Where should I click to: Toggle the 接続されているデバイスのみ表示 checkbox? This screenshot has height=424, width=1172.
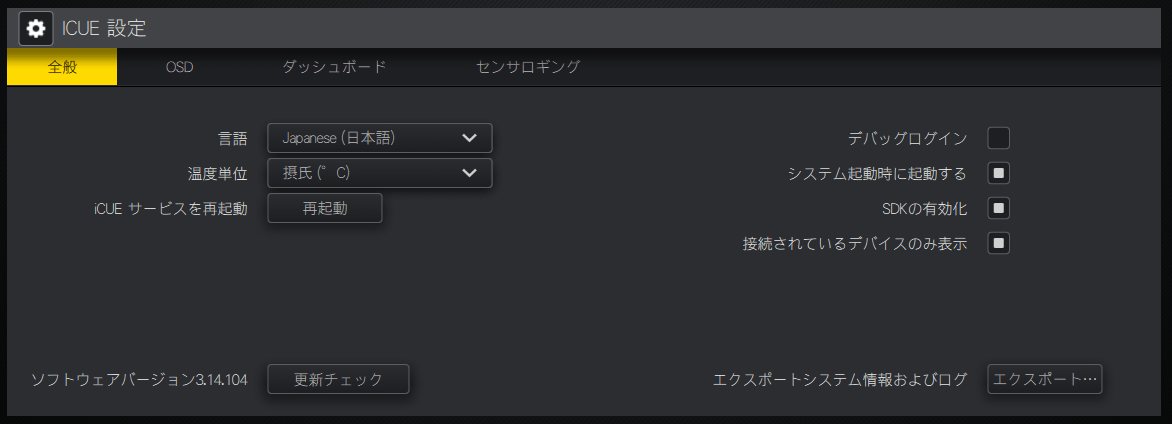coord(998,243)
